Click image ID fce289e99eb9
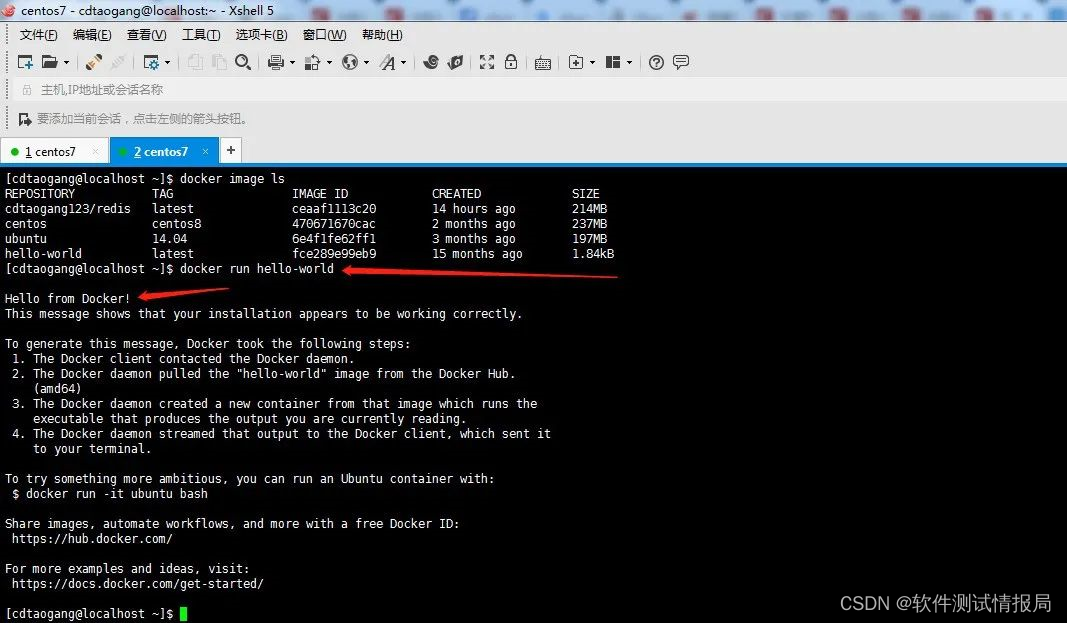Viewport: 1067px width, 623px height. pos(334,254)
